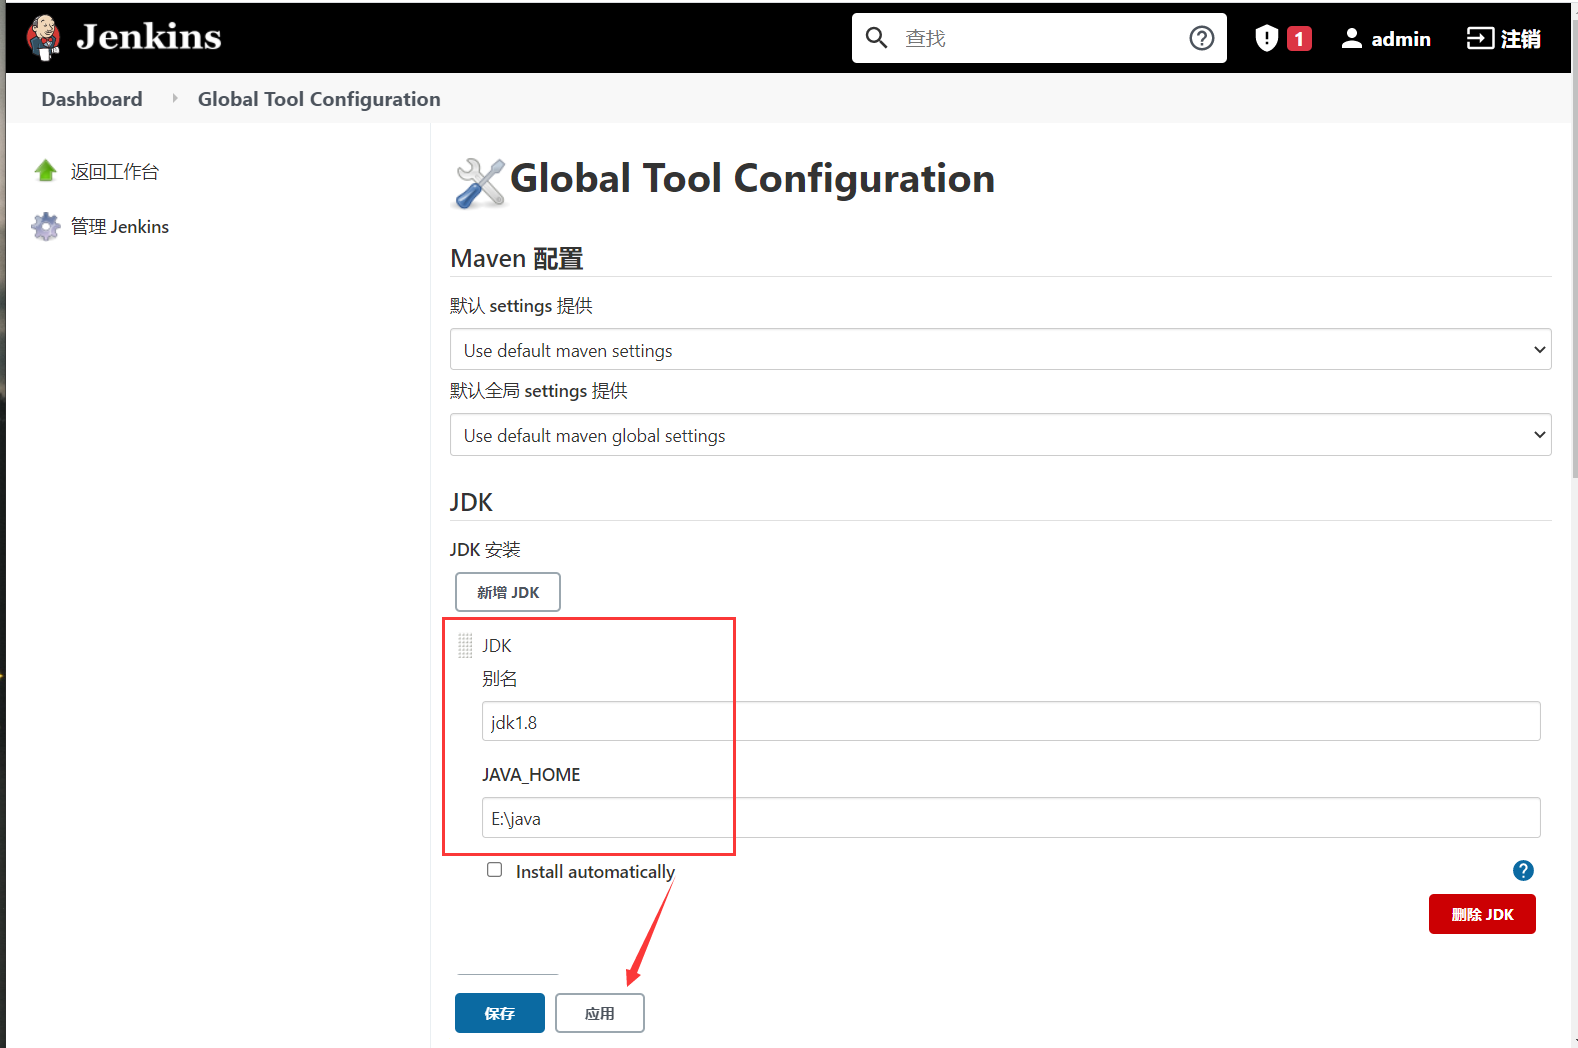Open the admin user profile link
This screenshot has width=1578, height=1048.
[x=1400, y=39]
